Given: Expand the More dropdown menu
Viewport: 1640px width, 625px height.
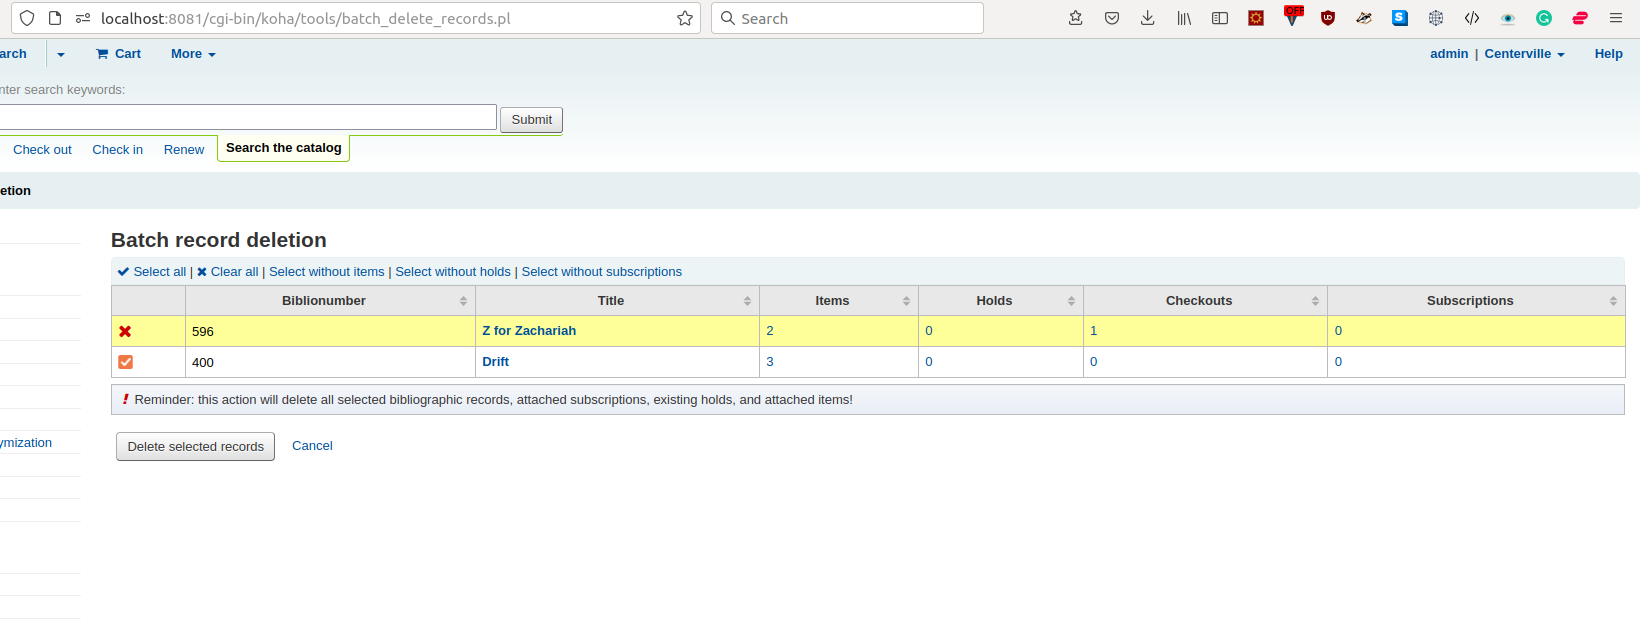Looking at the screenshot, I should (193, 54).
